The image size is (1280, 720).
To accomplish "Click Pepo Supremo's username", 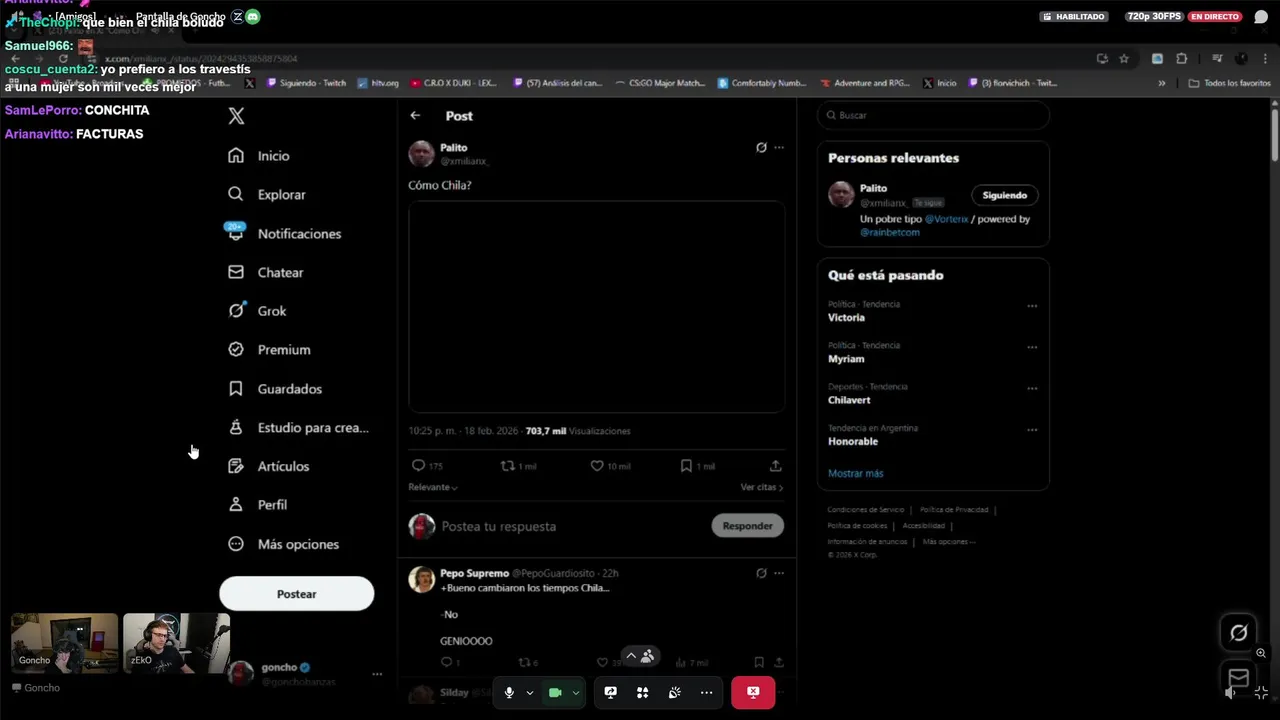I will [474, 573].
